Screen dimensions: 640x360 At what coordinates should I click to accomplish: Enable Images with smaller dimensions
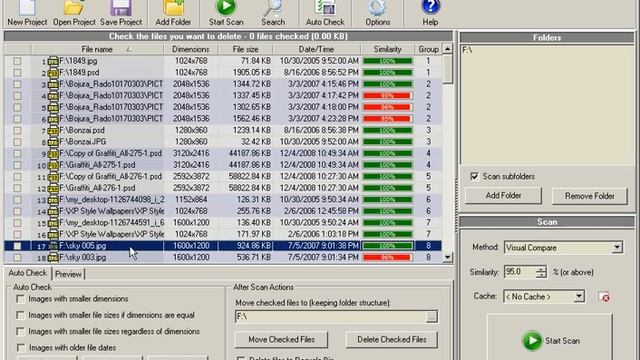click(20, 299)
